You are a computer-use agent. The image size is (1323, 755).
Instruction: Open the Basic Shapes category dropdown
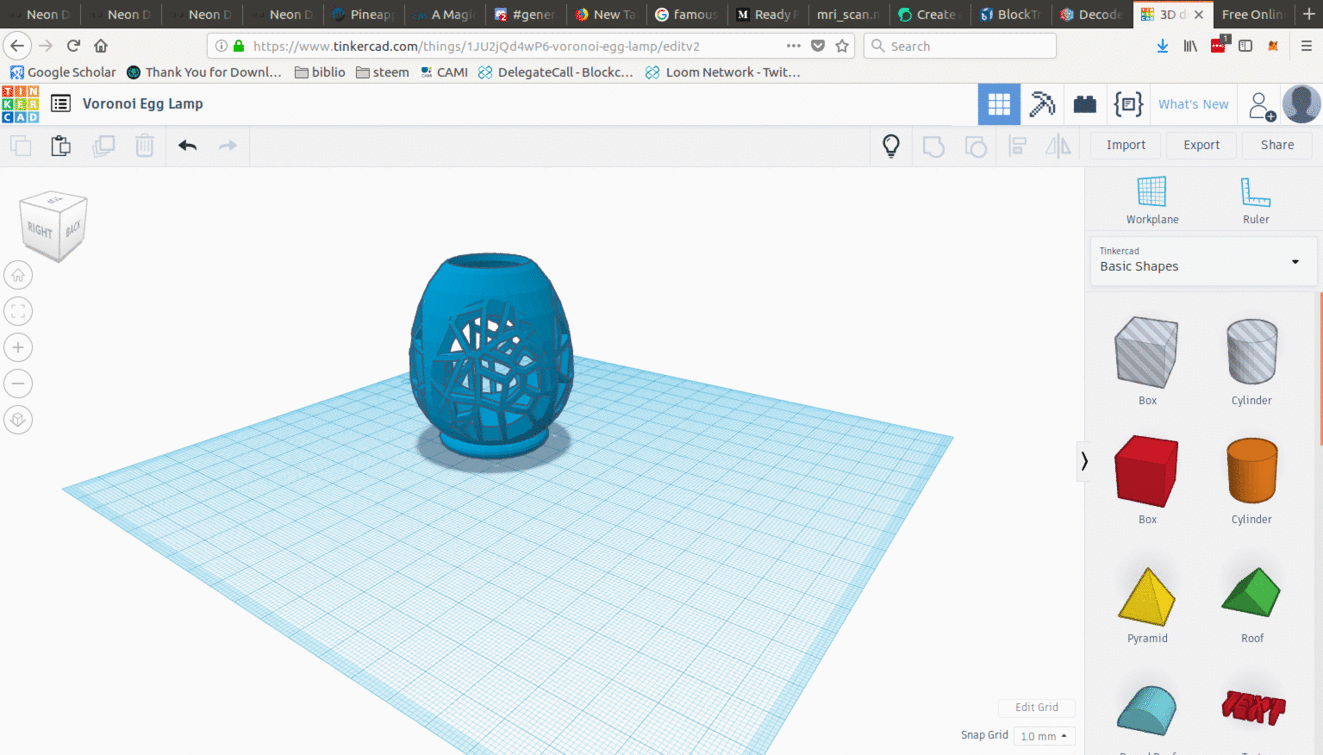tap(1201, 260)
